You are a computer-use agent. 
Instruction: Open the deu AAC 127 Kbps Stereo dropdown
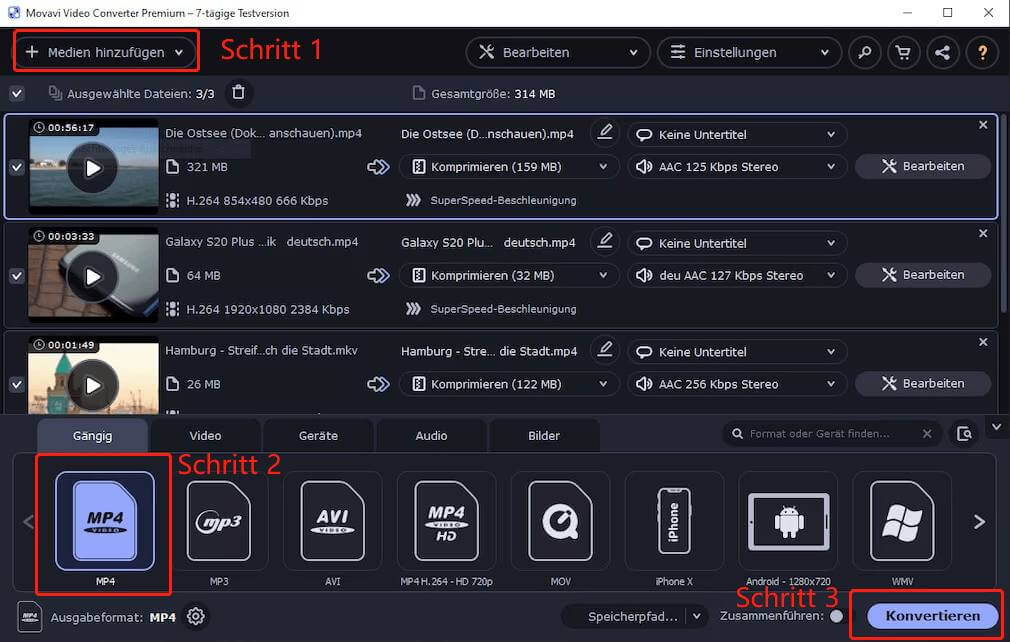pos(737,275)
